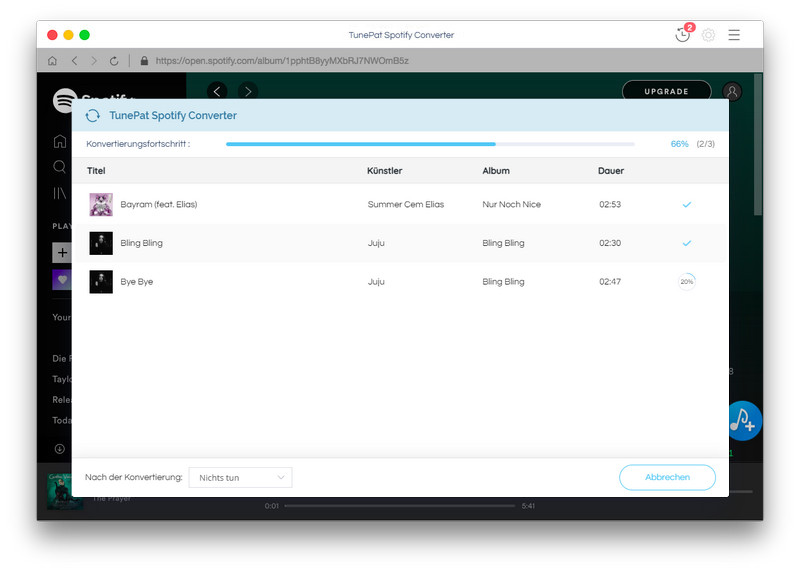Screen dimensions: 800x573
Task: Open Liked Songs heart icon
Action: click(62, 280)
